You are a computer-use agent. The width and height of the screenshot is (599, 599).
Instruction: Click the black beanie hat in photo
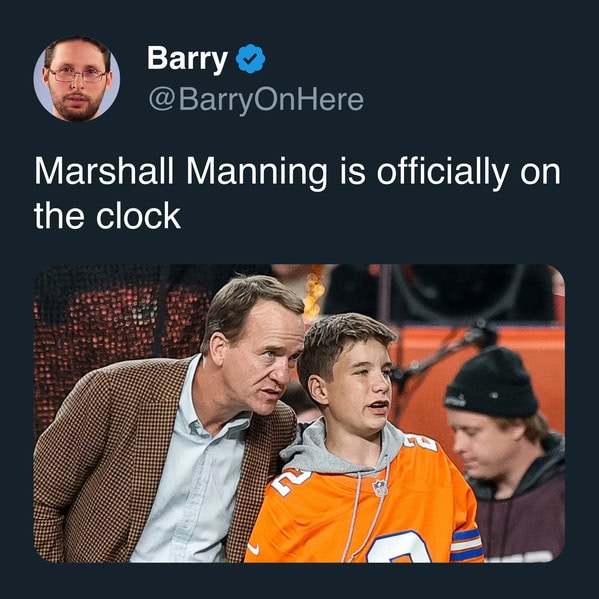pyautogui.click(x=492, y=384)
